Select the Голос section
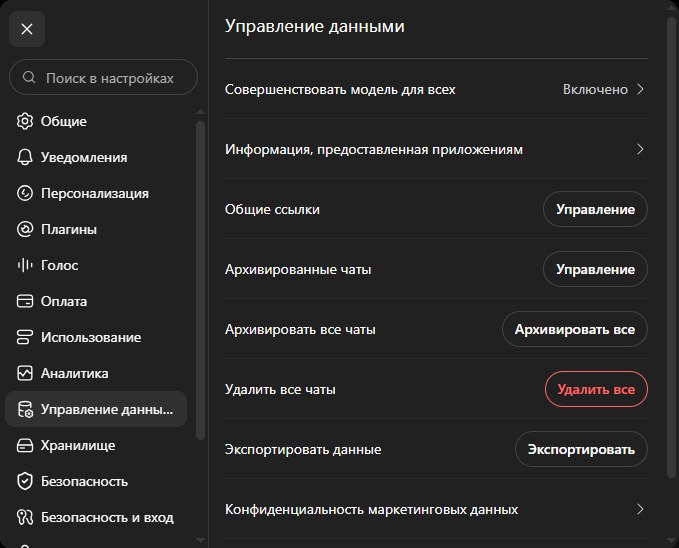This screenshot has height=548, width=679. click(96, 265)
